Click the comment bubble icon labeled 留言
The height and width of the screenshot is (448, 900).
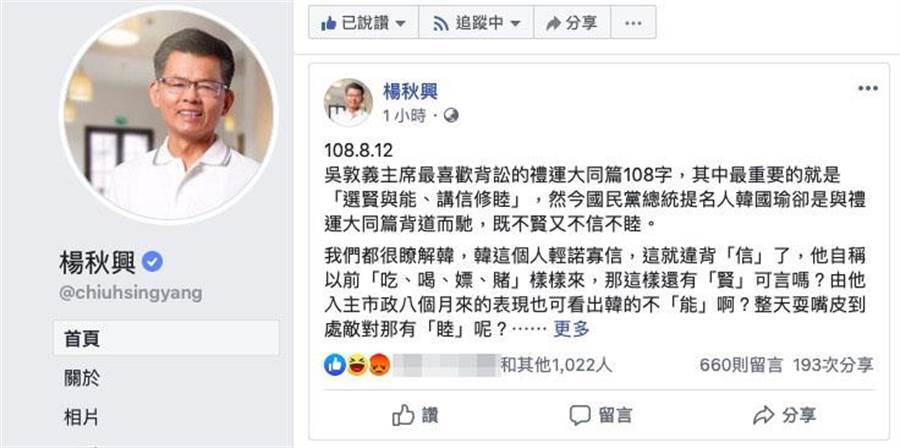coord(580,415)
